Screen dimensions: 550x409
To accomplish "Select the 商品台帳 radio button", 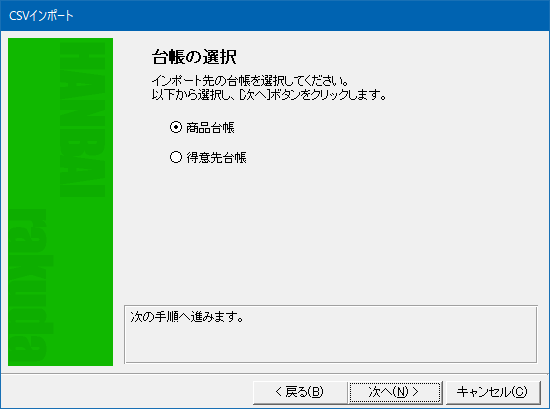I will (176, 127).
